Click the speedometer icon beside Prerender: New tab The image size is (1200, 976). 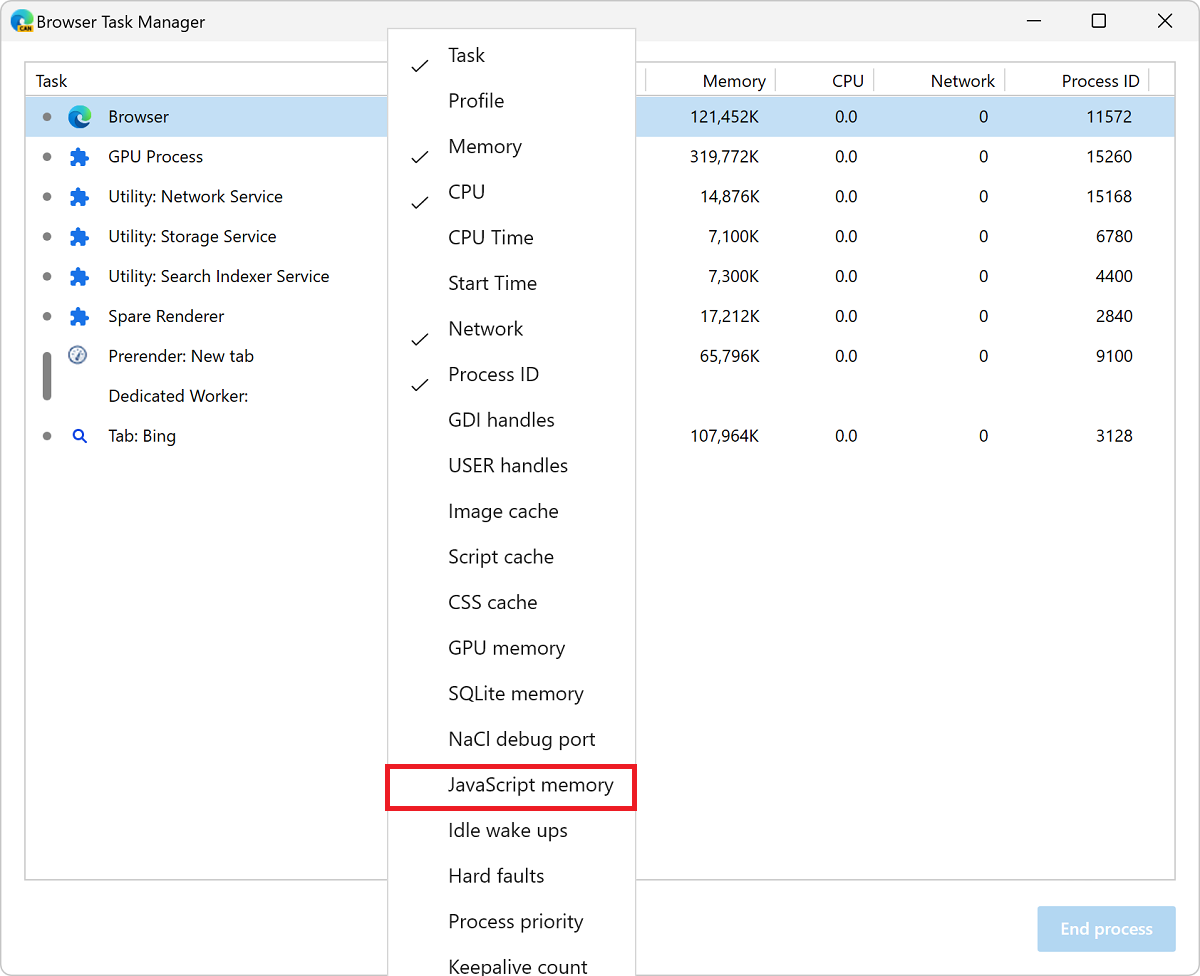coord(79,356)
